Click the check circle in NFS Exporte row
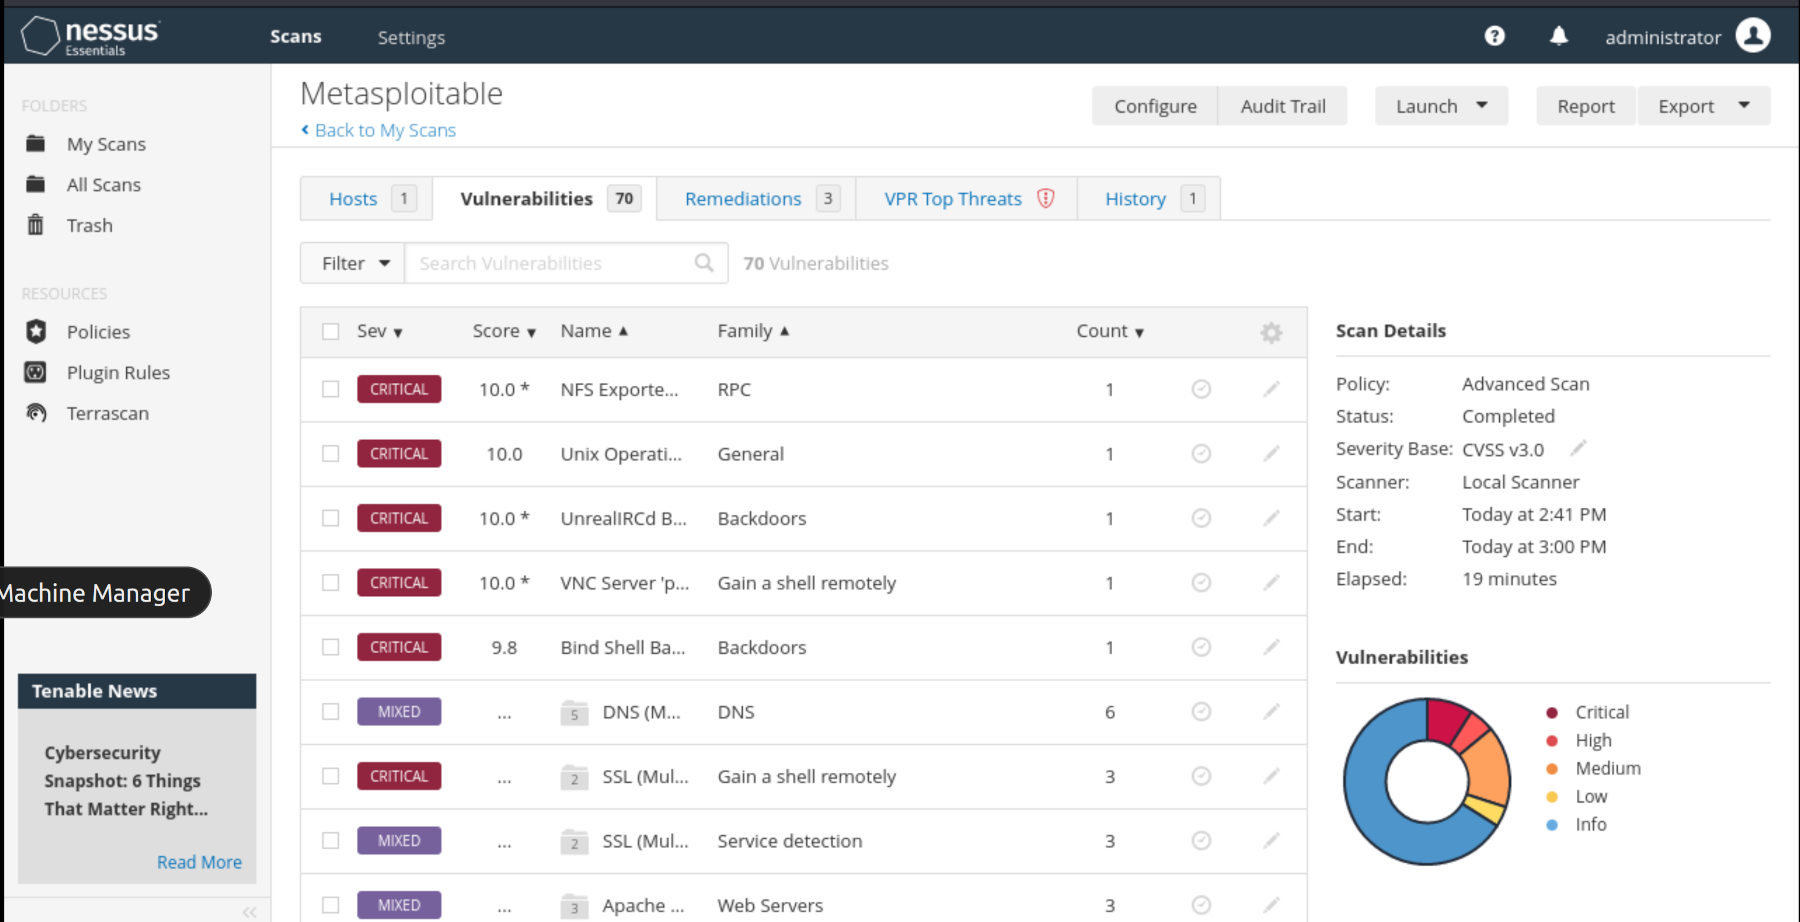 [1201, 389]
